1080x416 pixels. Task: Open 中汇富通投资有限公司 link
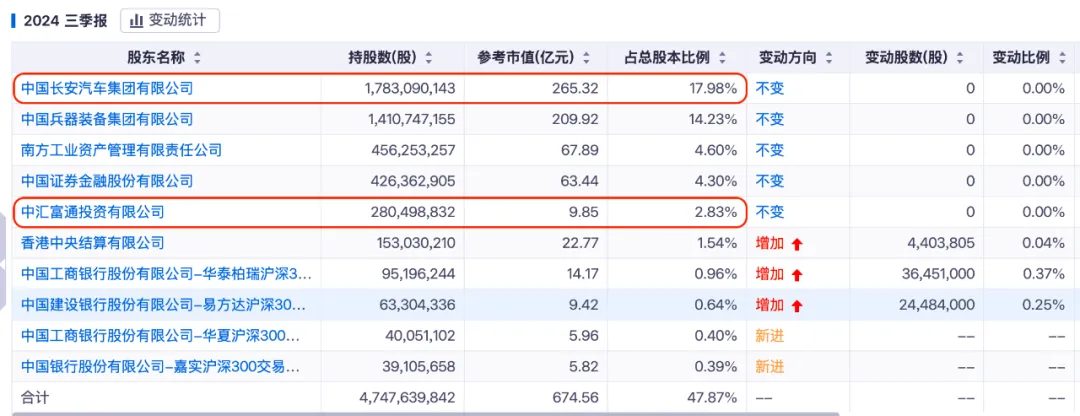[x=92, y=212]
